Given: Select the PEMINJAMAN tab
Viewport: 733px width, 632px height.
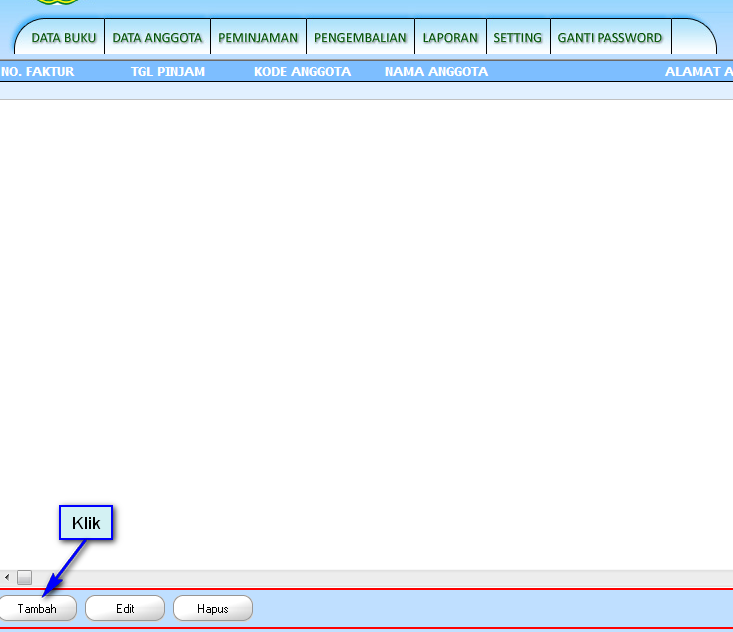Looking at the screenshot, I should [258, 38].
